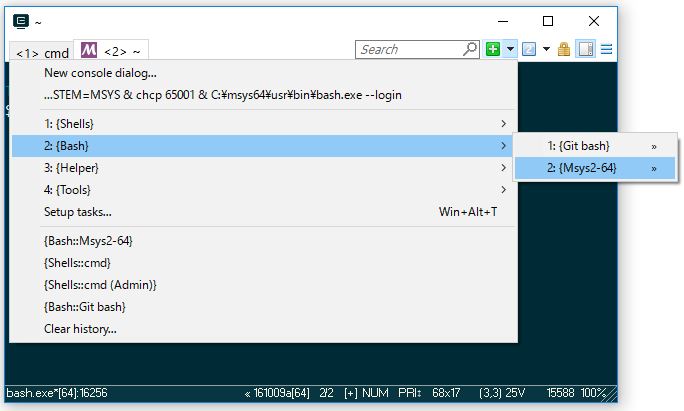This screenshot has height=411, width=684.
Task: Choose {Bash::Git bash} history entry
Action: point(263,307)
